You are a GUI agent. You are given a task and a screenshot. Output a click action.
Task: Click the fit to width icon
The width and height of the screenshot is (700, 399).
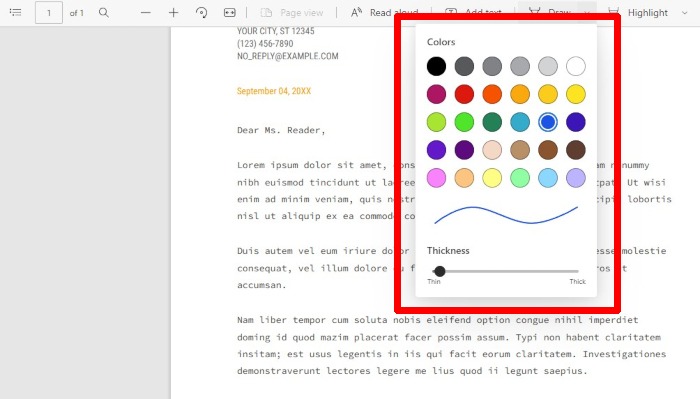229,13
